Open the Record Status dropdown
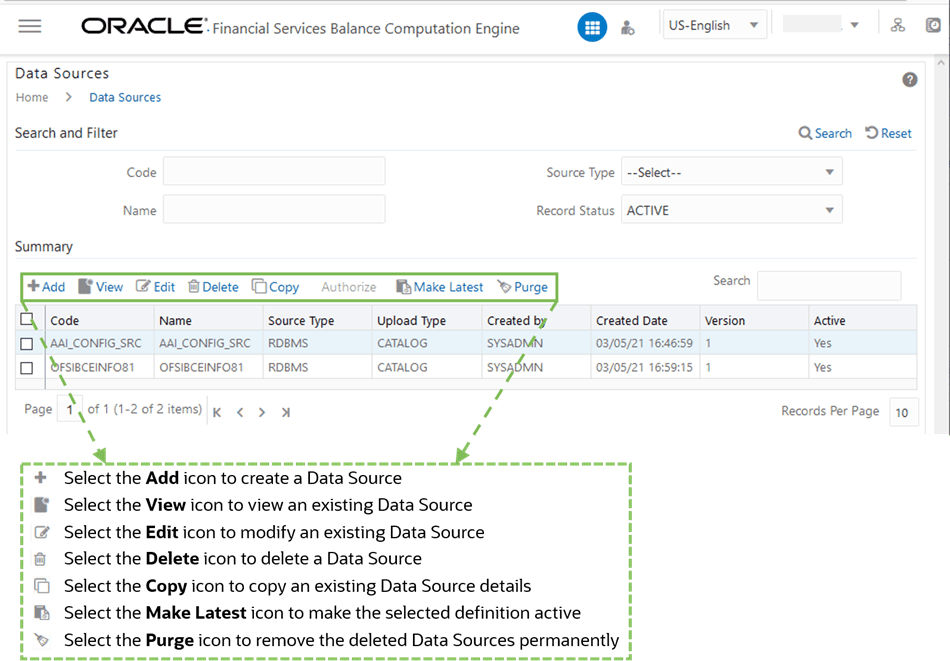This screenshot has width=950, height=661. pos(731,210)
